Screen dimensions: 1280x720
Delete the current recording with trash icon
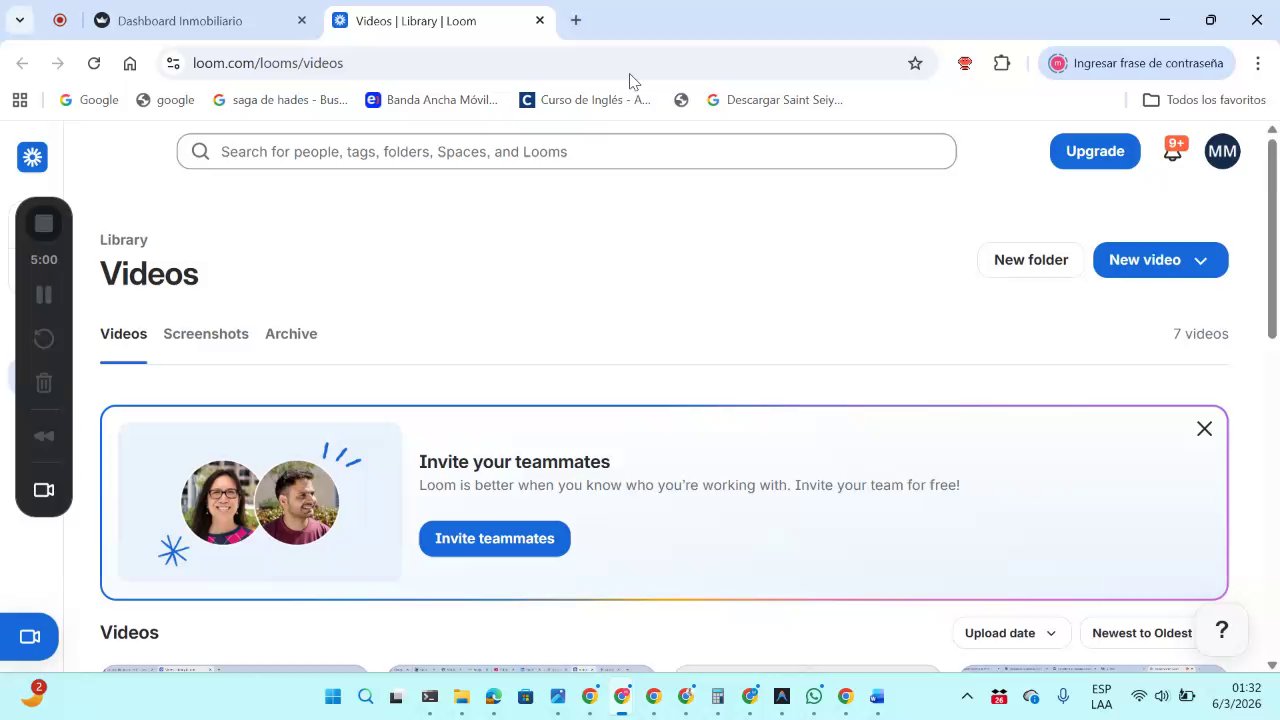pos(44,382)
